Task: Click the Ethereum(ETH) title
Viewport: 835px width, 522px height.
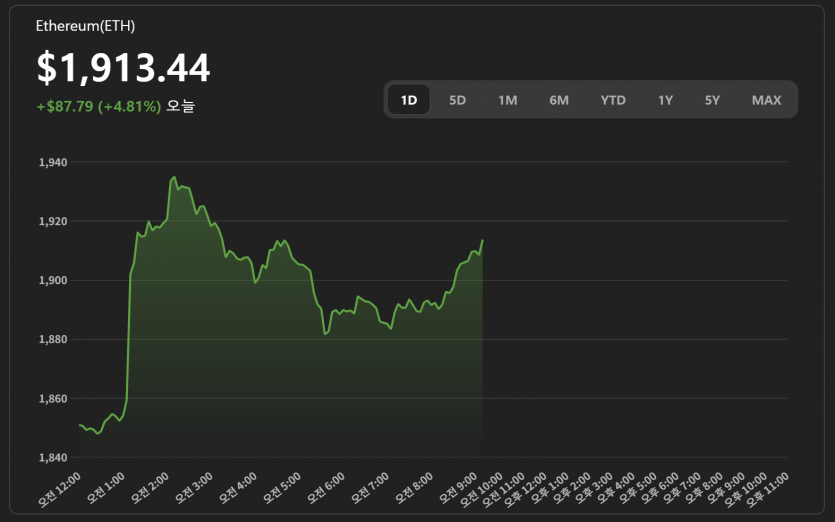Action: 85,26
